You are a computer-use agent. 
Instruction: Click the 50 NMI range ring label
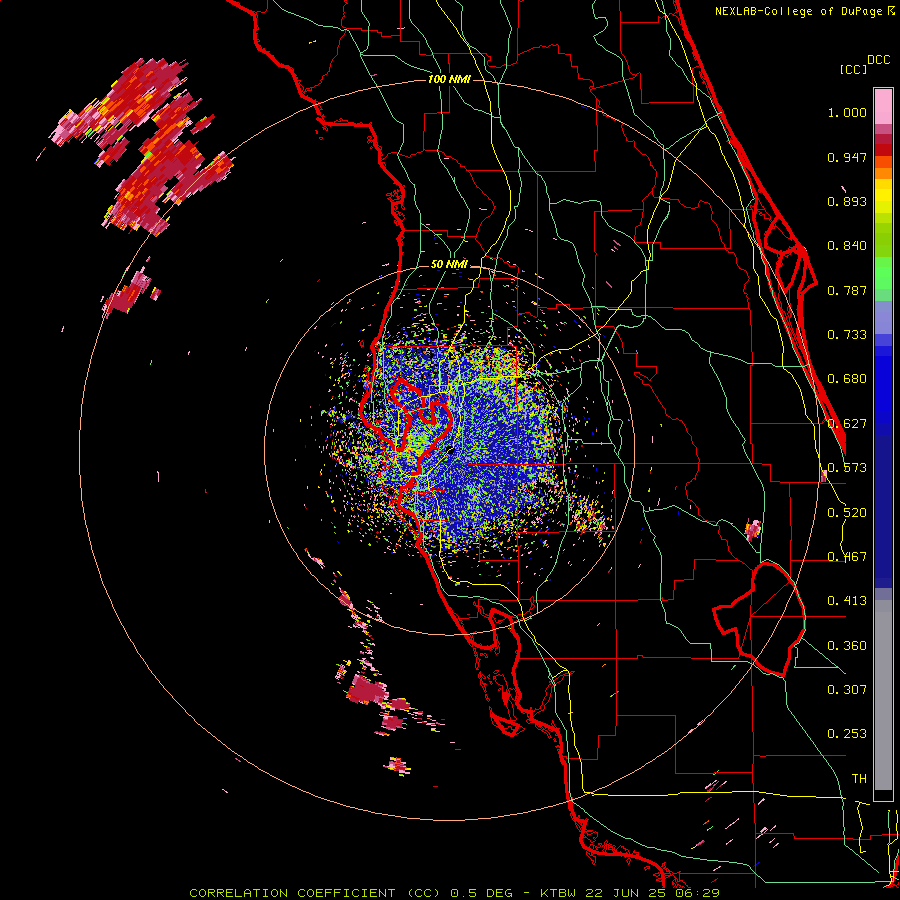point(449,264)
